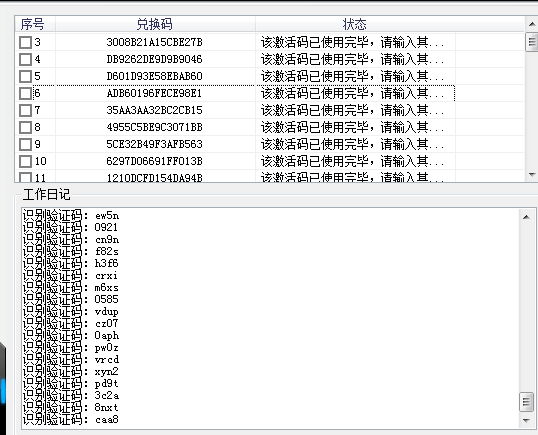The height and width of the screenshot is (435, 538).
Task: Click the code list scroll-up arrow
Action: pos(532,24)
